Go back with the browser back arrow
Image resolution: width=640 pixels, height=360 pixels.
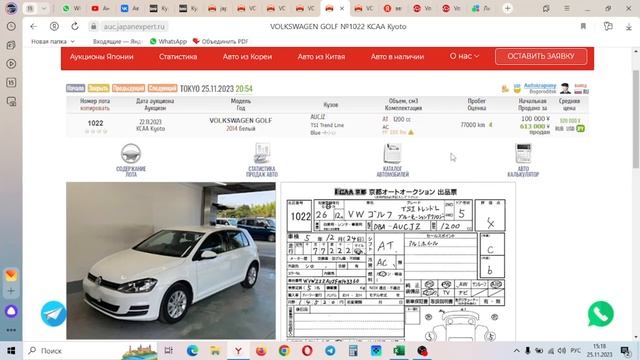(33, 27)
